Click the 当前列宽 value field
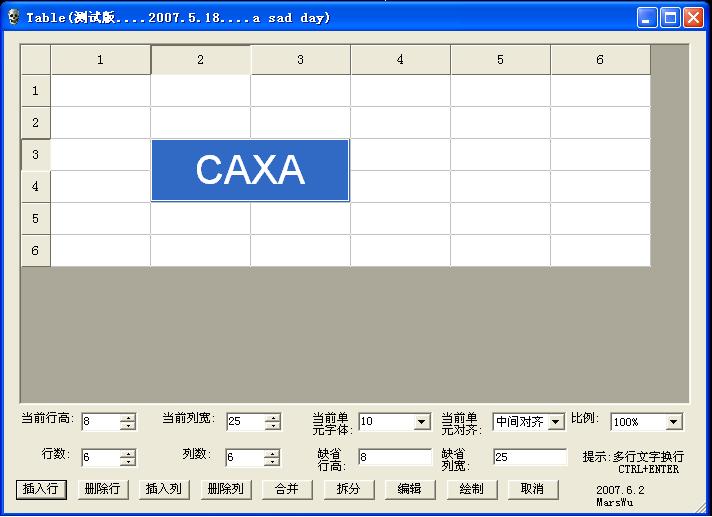 (x=246, y=422)
